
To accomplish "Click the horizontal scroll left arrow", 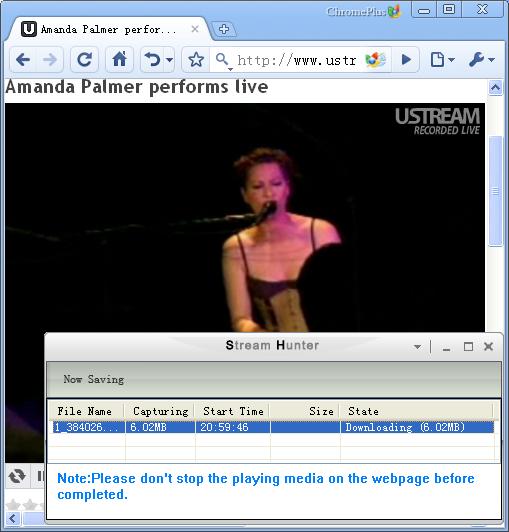I will [x=13, y=519].
